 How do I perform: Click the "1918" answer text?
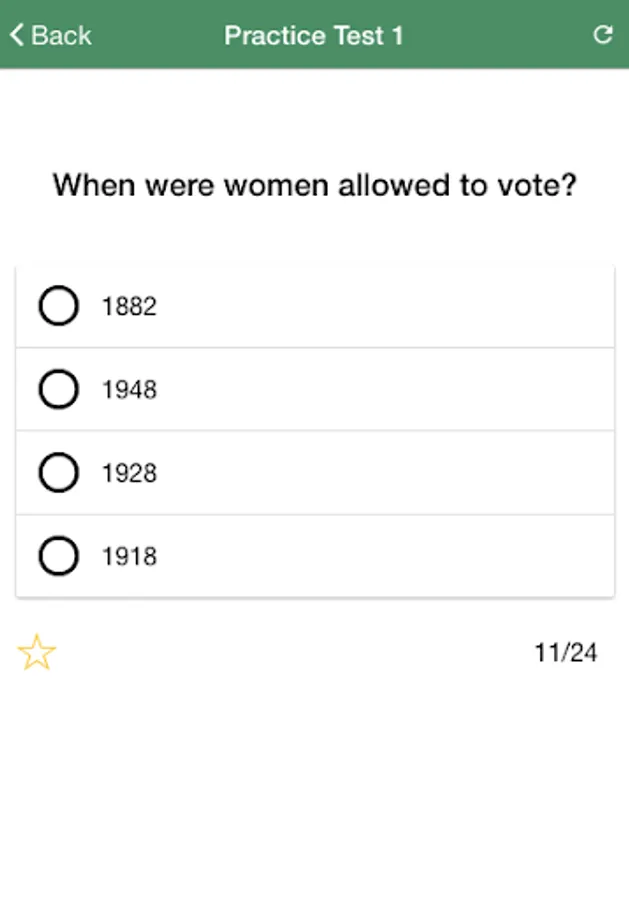(x=129, y=557)
